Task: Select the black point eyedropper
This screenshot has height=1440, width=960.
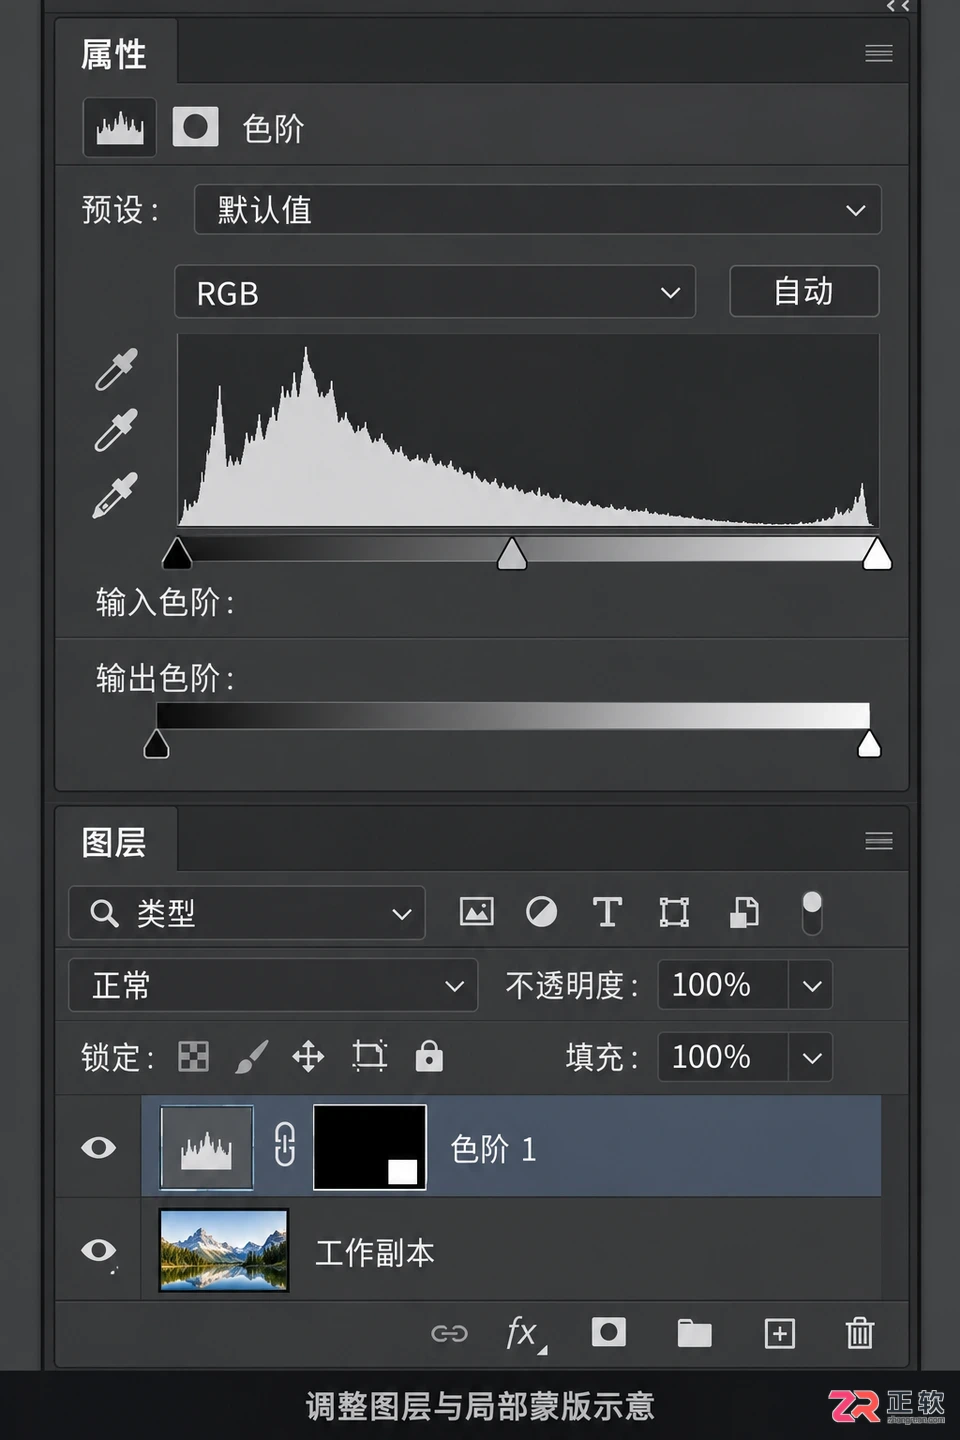Action: click(x=116, y=369)
